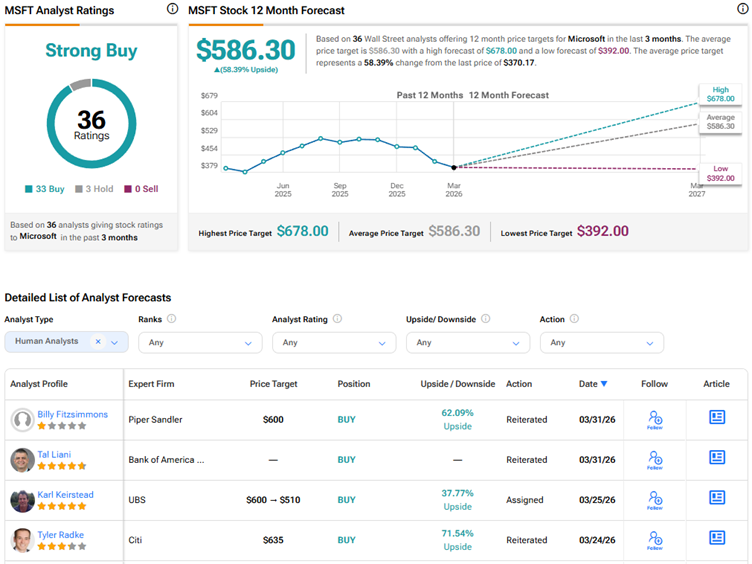The image size is (752, 564).
Task: Open article for Tyler Radke rating
Action: click(x=717, y=538)
